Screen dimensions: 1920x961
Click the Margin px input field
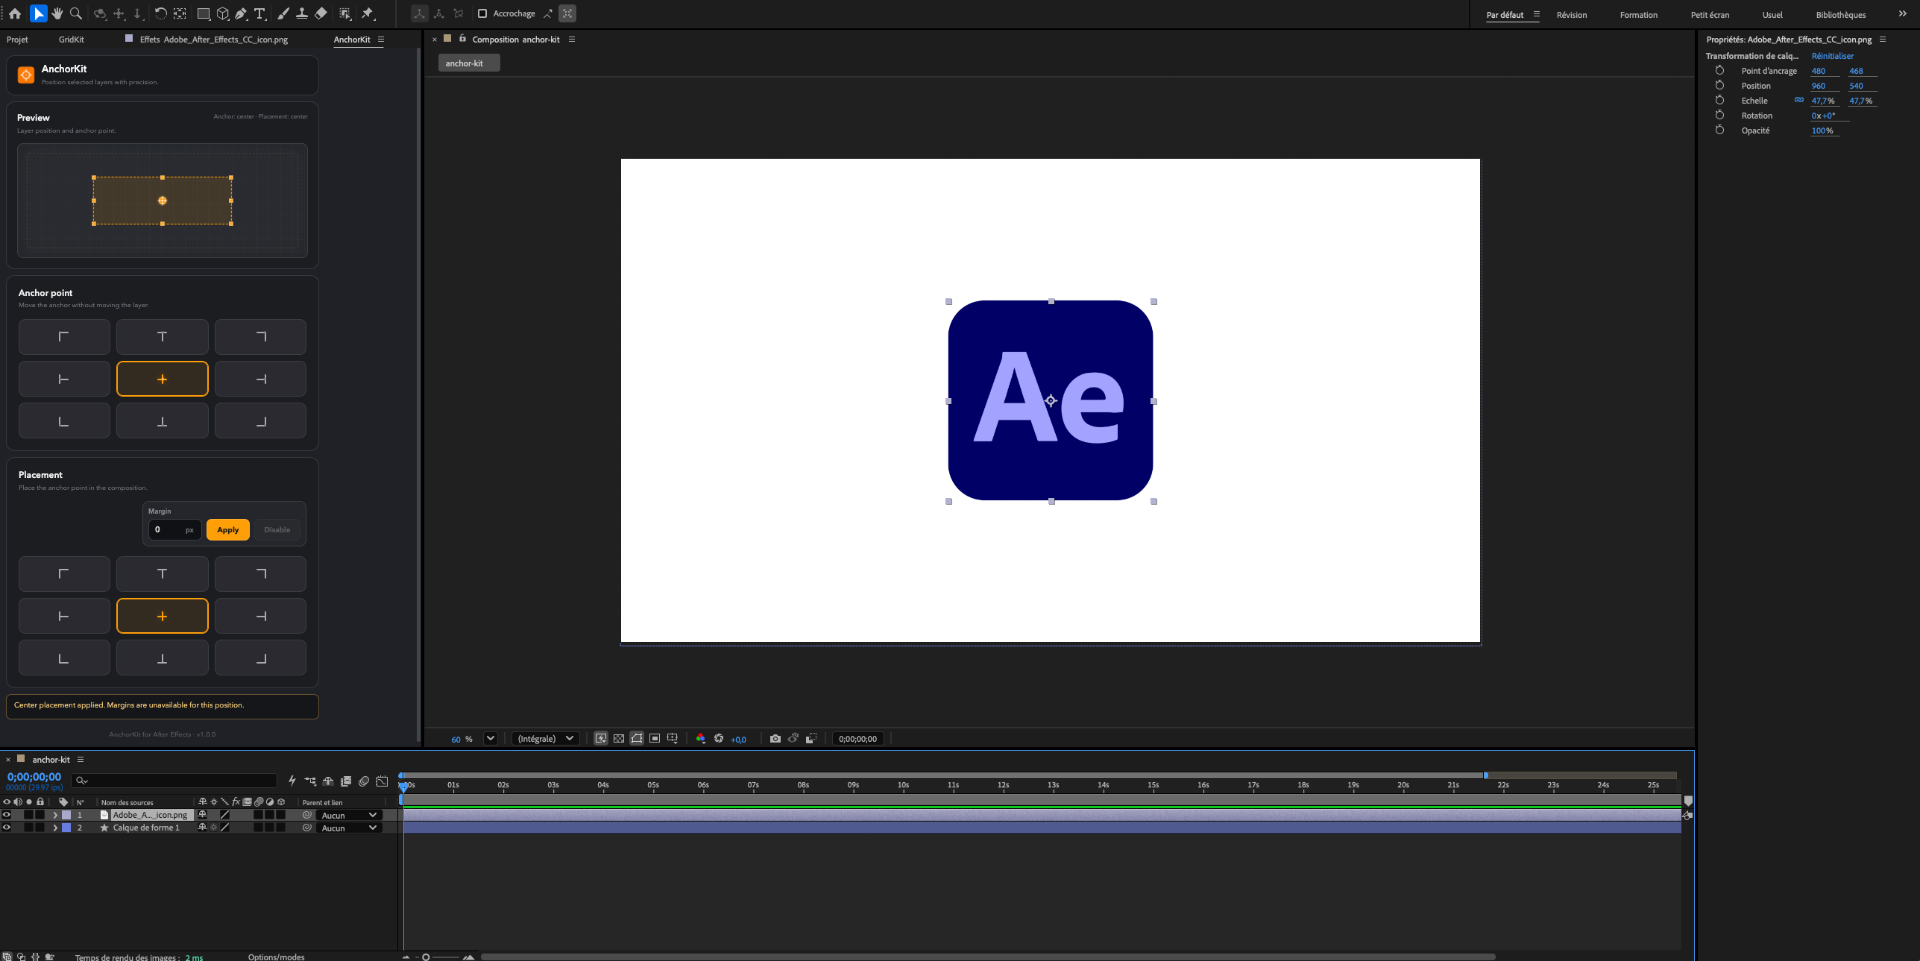coord(175,530)
